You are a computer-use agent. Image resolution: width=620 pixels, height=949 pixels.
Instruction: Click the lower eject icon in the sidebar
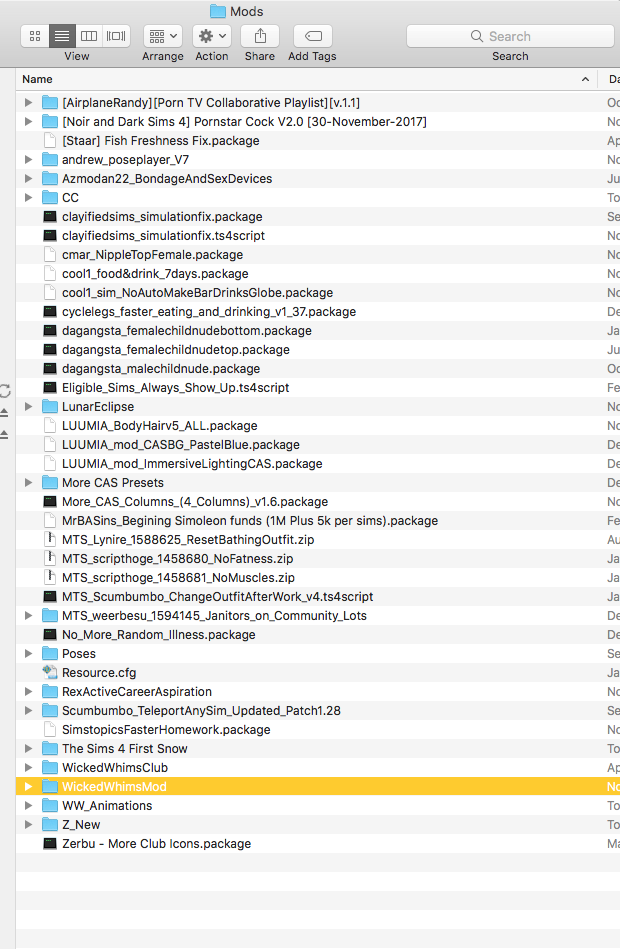tap(4, 435)
